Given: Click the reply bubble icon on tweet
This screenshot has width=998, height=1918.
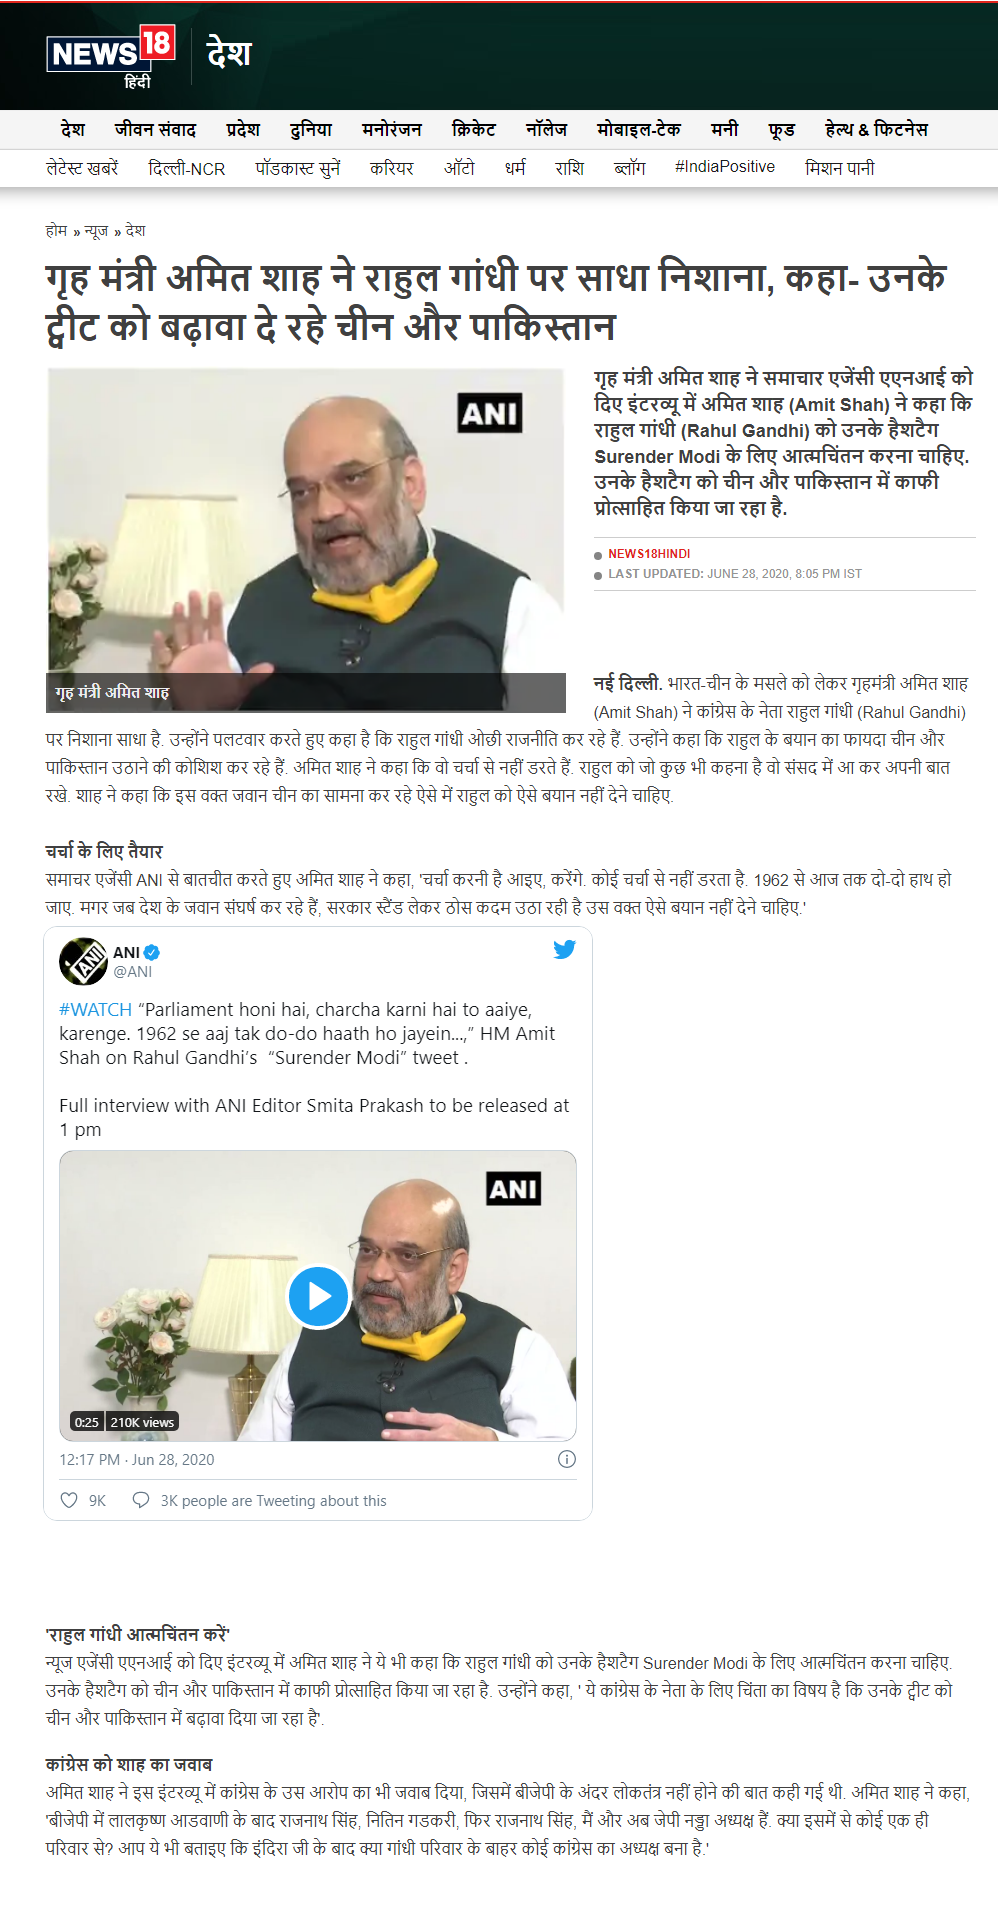Looking at the screenshot, I should [x=141, y=1500].
